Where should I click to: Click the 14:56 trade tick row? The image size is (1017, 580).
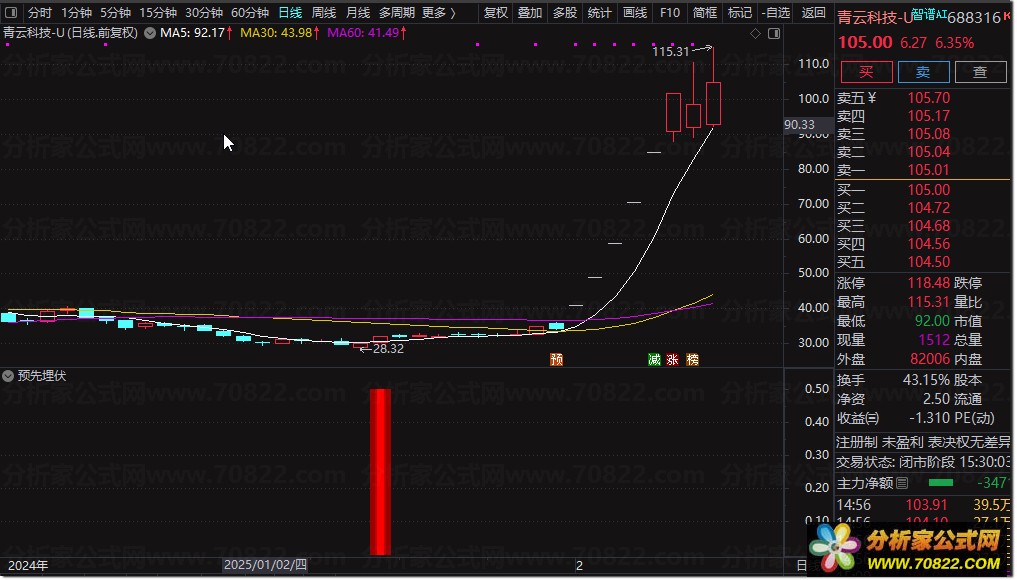coord(924,505)
